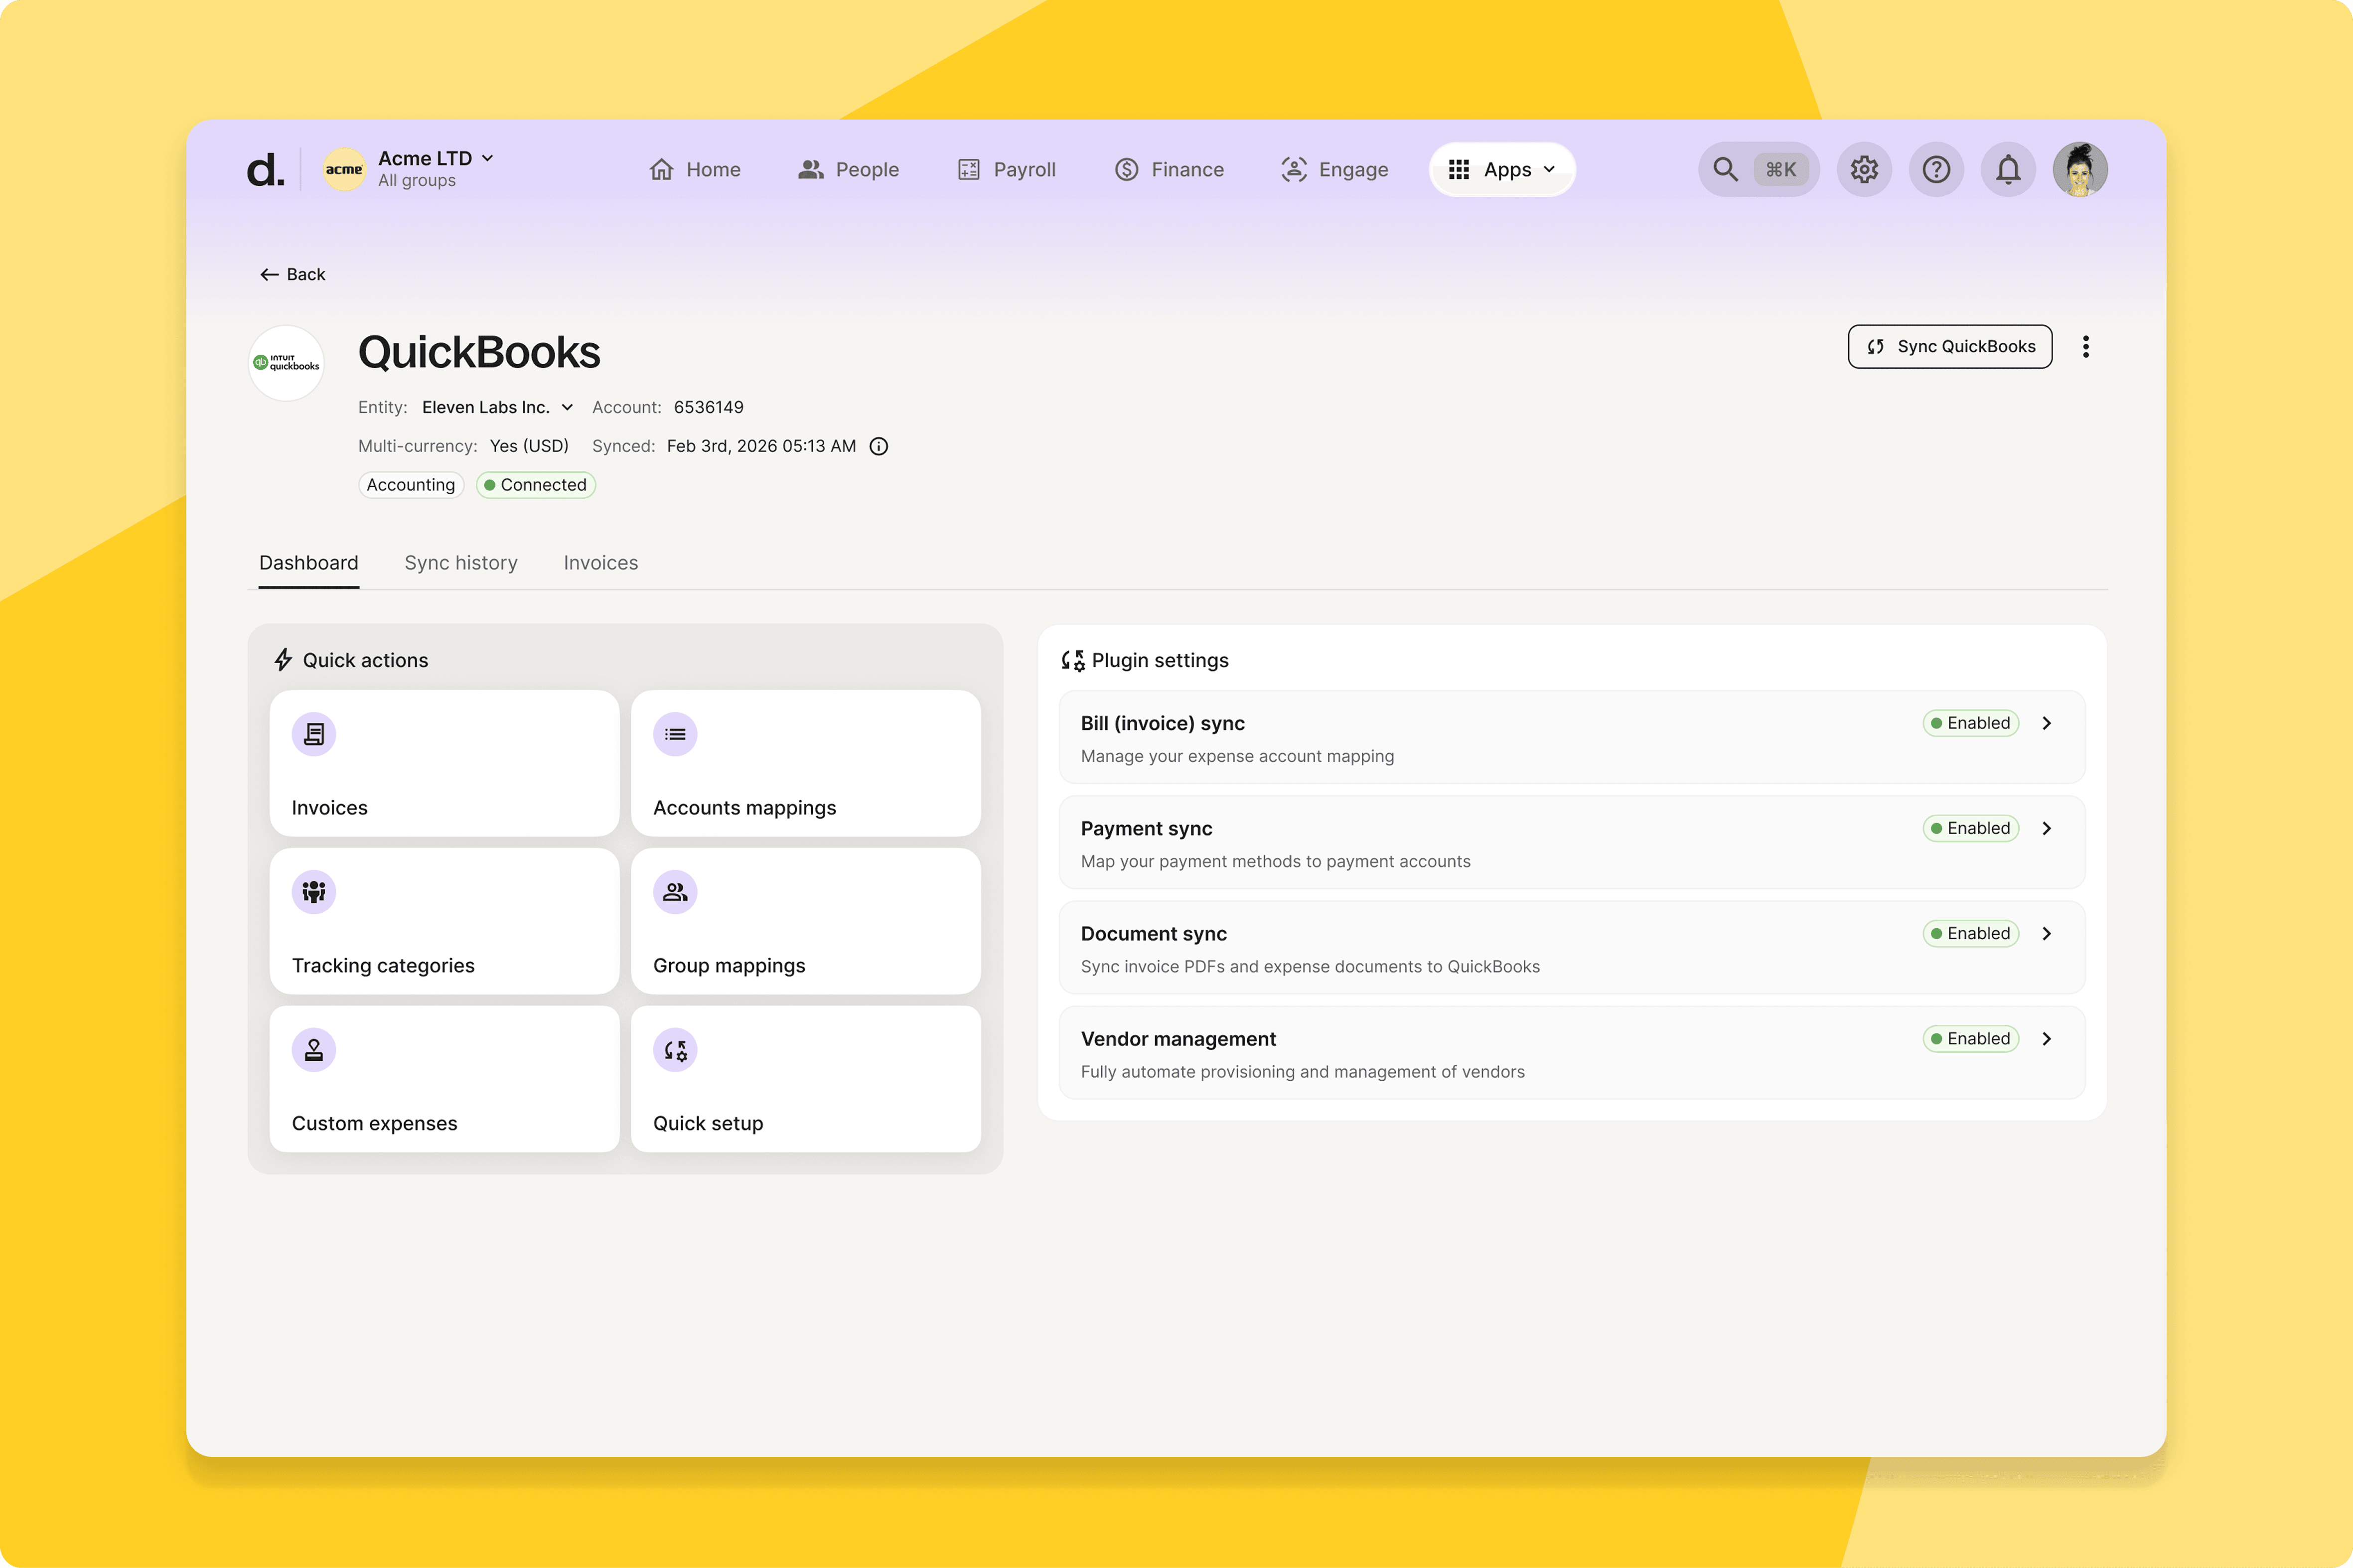
Task: Open the three-dot more options menu
Action: pyautogui.click(x=2085, y=346)
